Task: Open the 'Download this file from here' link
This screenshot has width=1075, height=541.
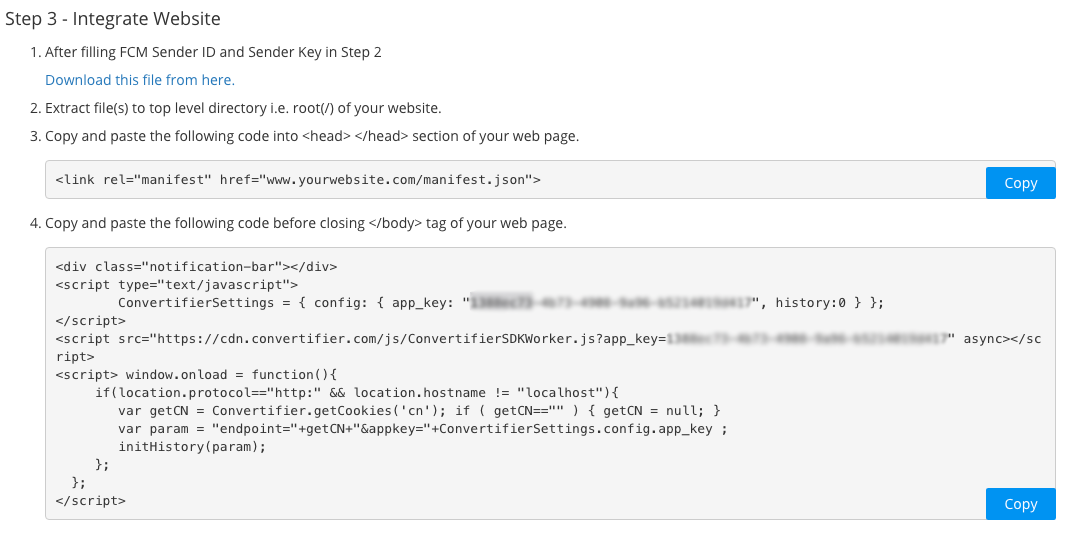Action: tap(140, 80)
